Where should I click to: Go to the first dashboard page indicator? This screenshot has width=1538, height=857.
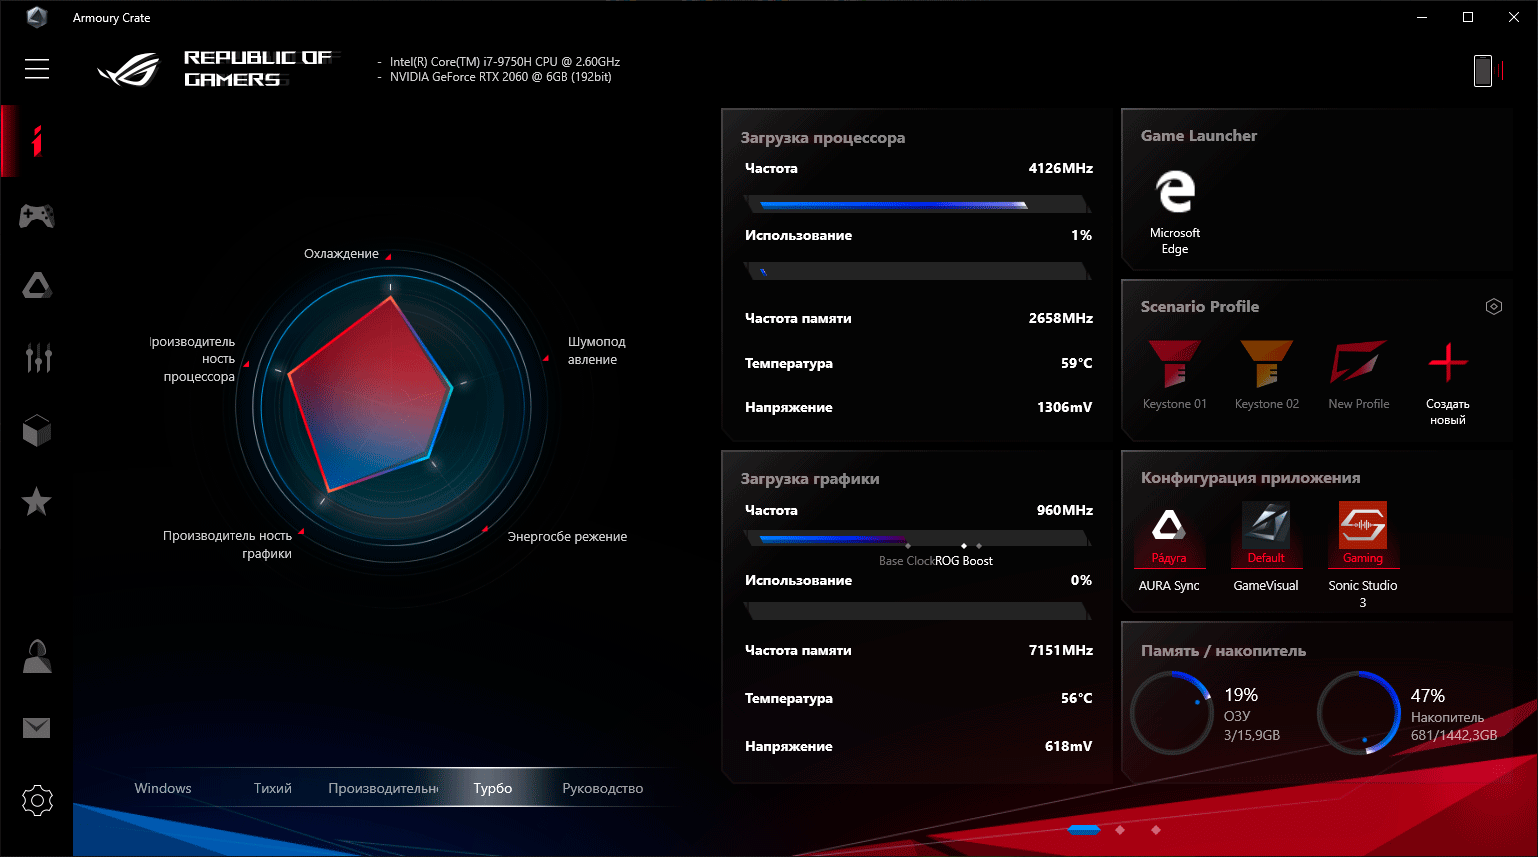[x=1084, y=830]
